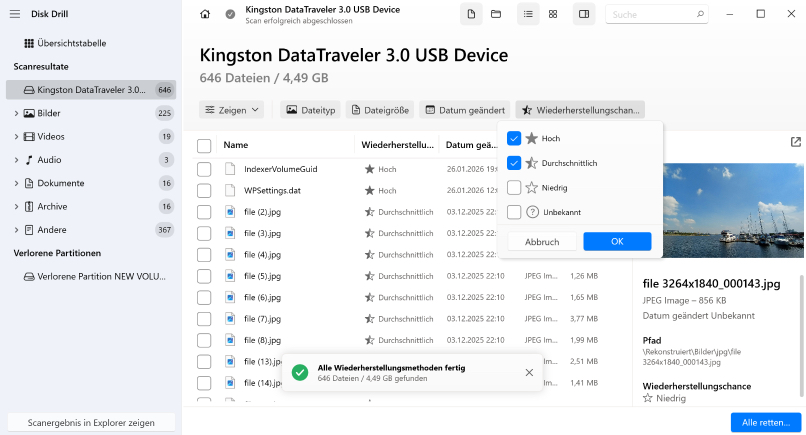Screen dimensions: 806x435
Task: Click the Übersichtstabelle grid icon
Action: point(29,43)
